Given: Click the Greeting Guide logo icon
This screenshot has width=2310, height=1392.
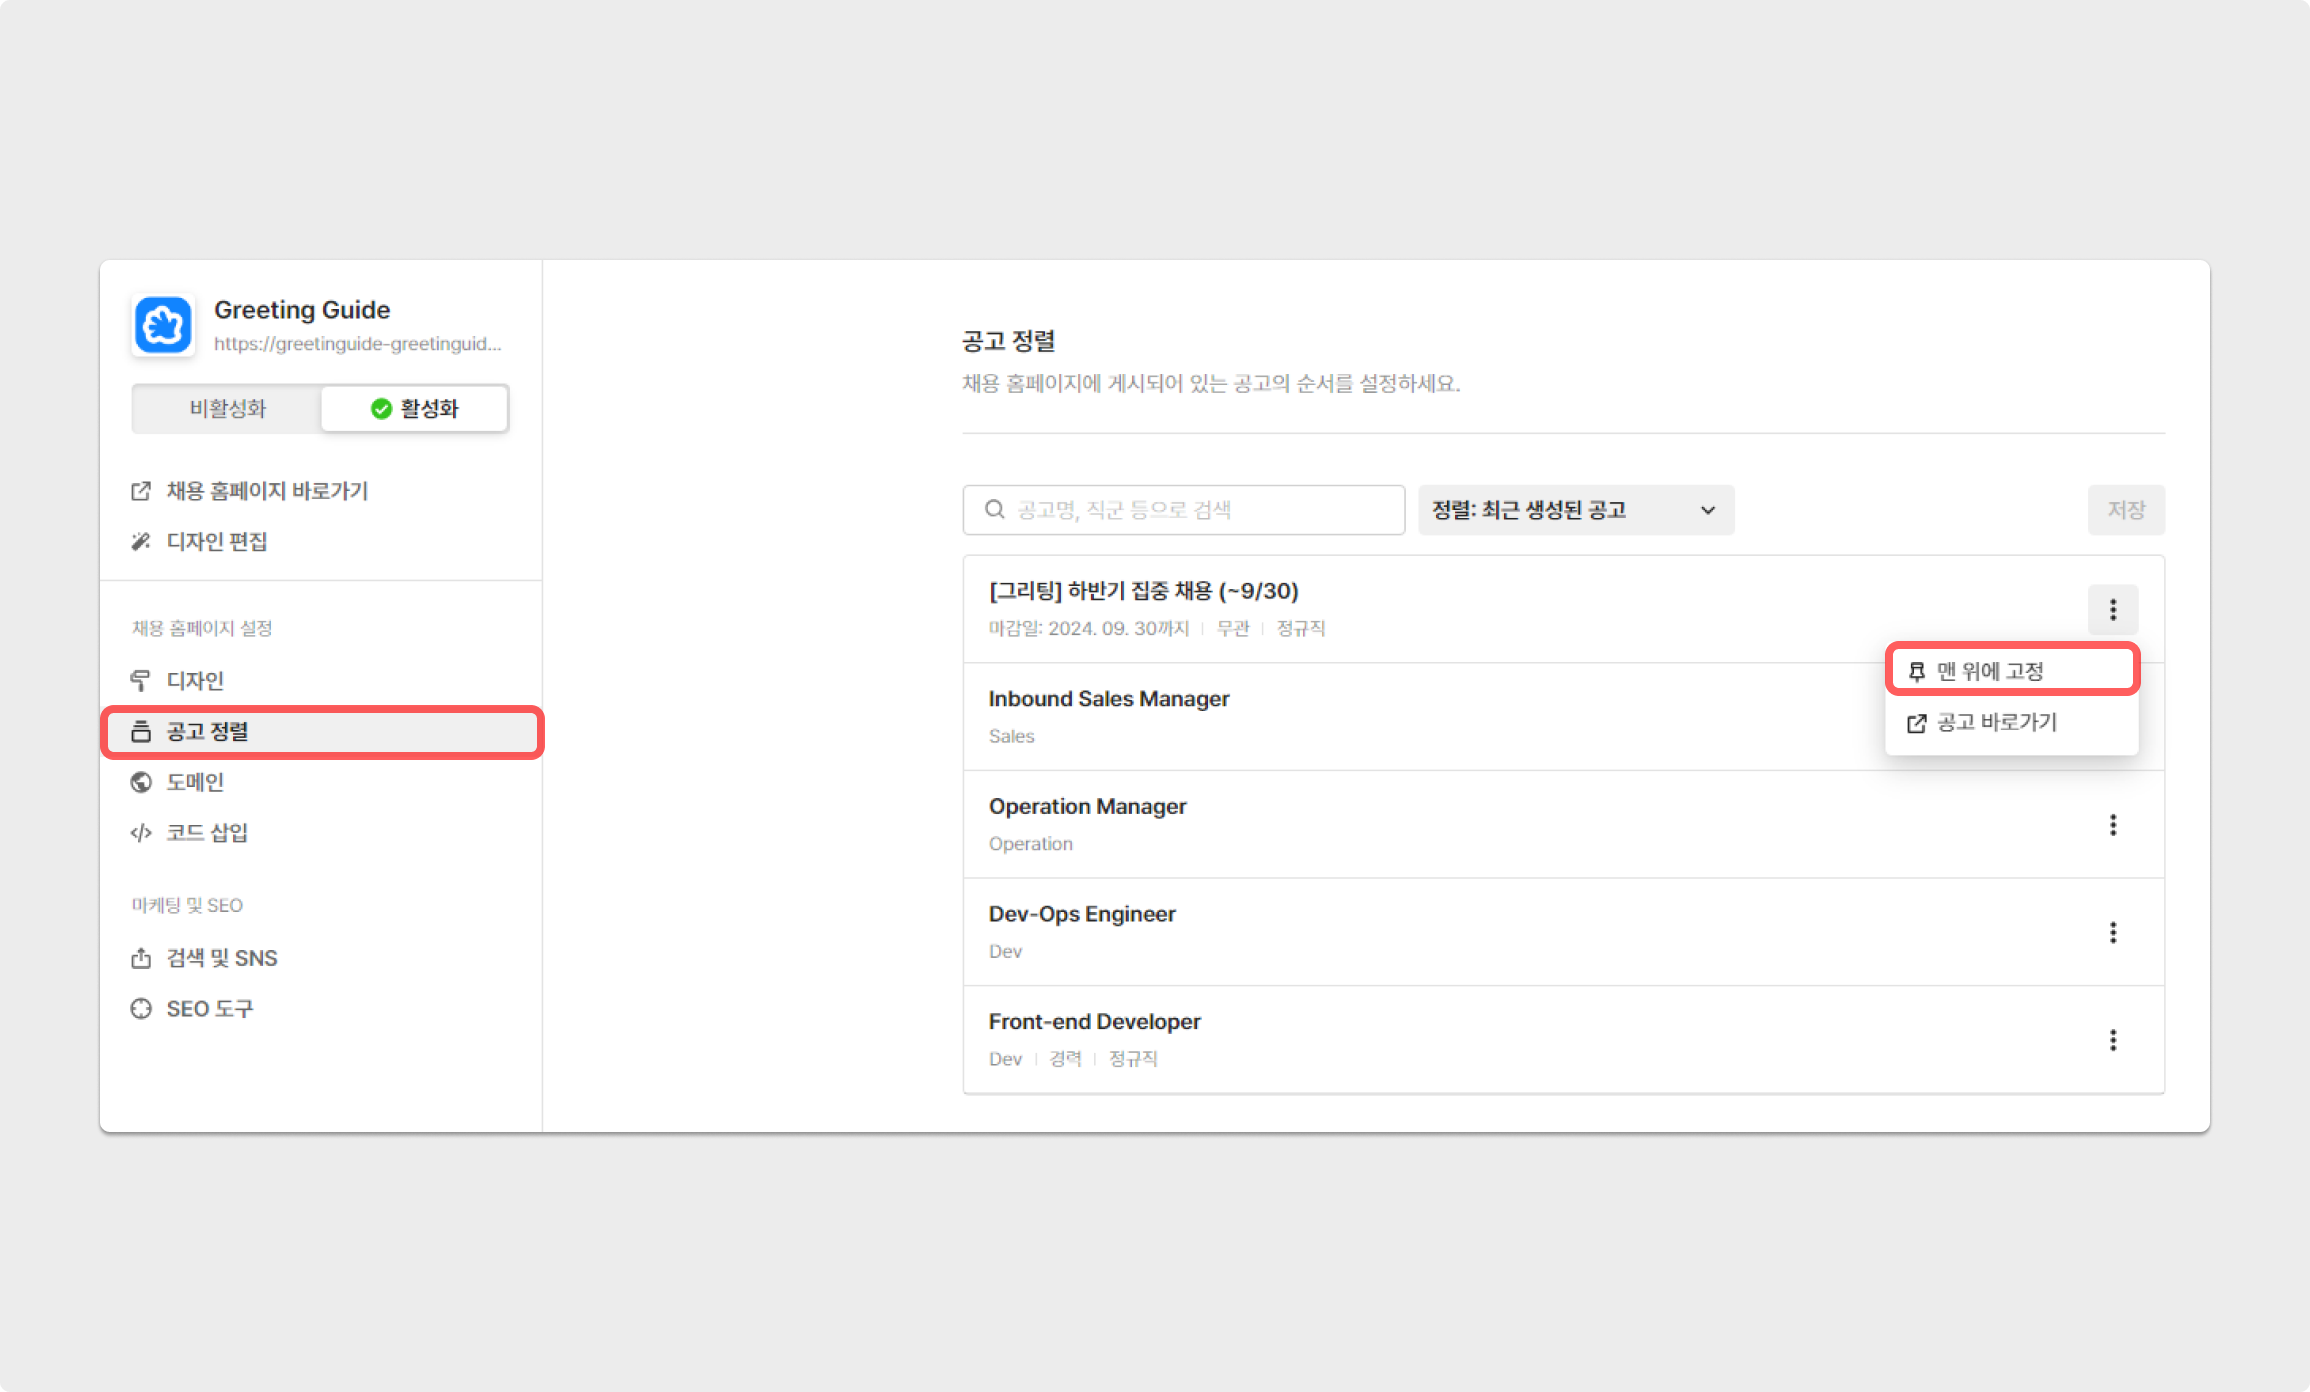Looking at the screenshot, I should point(163,325).
